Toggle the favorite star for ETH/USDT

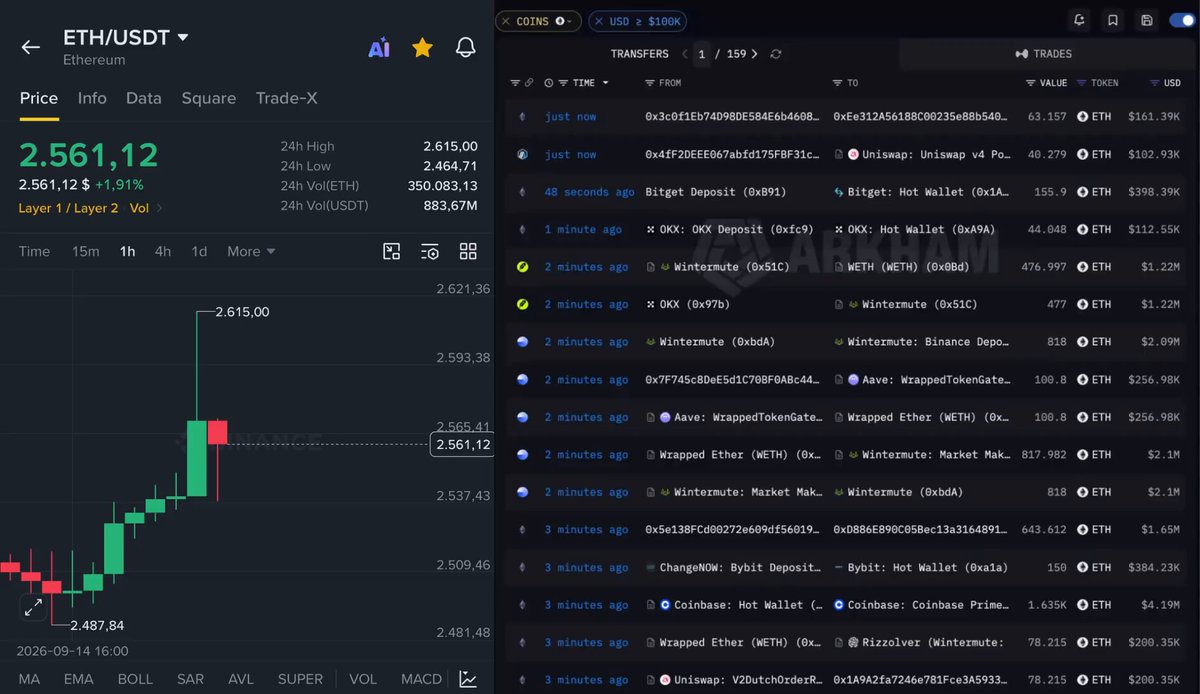coord(423,47)
